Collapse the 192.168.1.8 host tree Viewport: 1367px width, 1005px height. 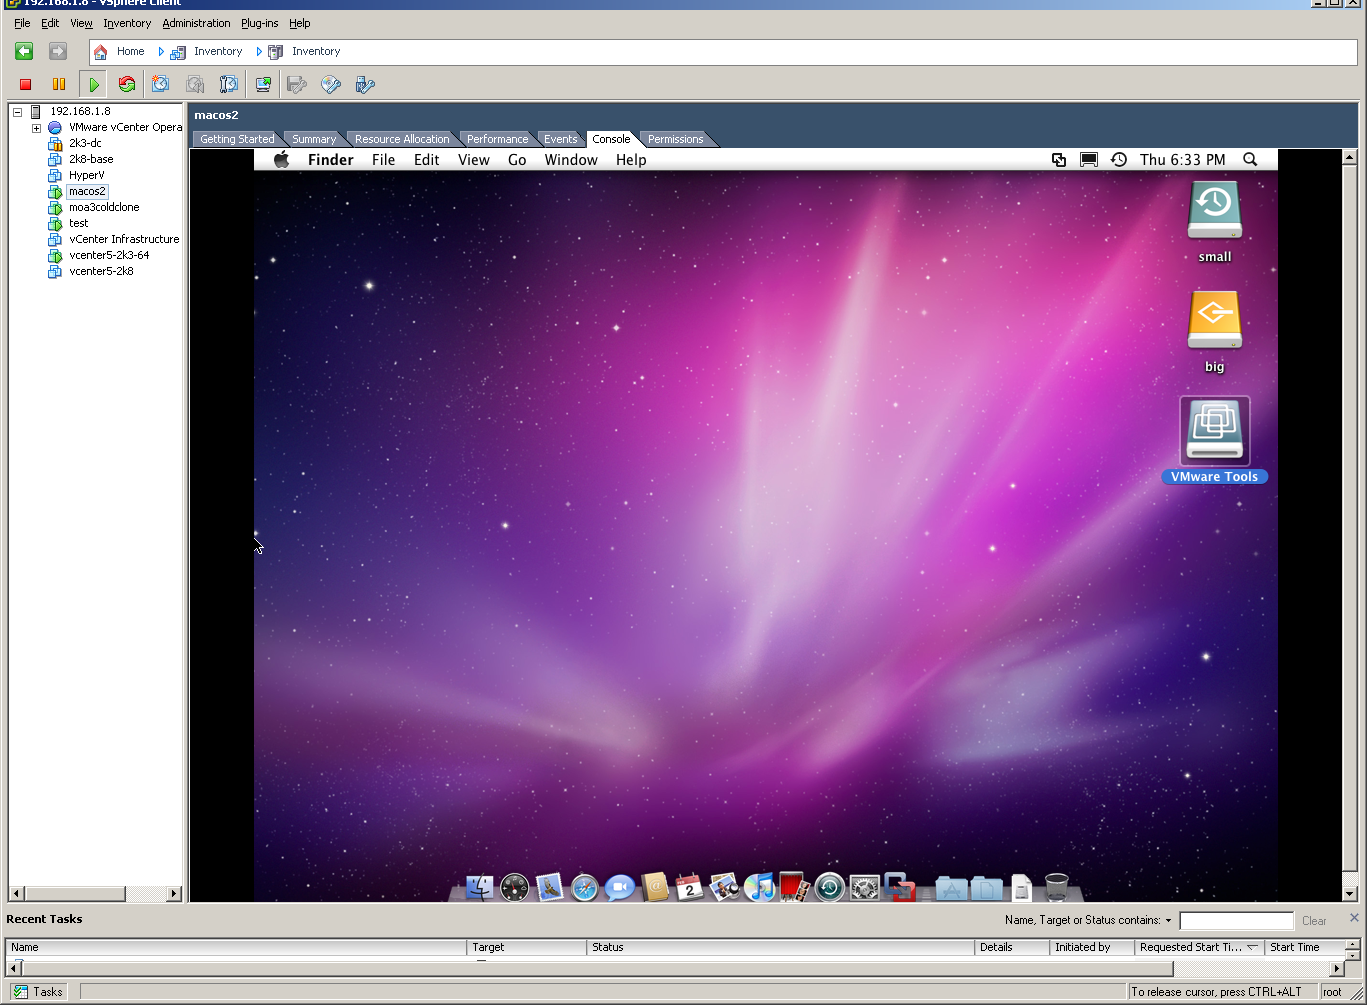tap(17, 112)
